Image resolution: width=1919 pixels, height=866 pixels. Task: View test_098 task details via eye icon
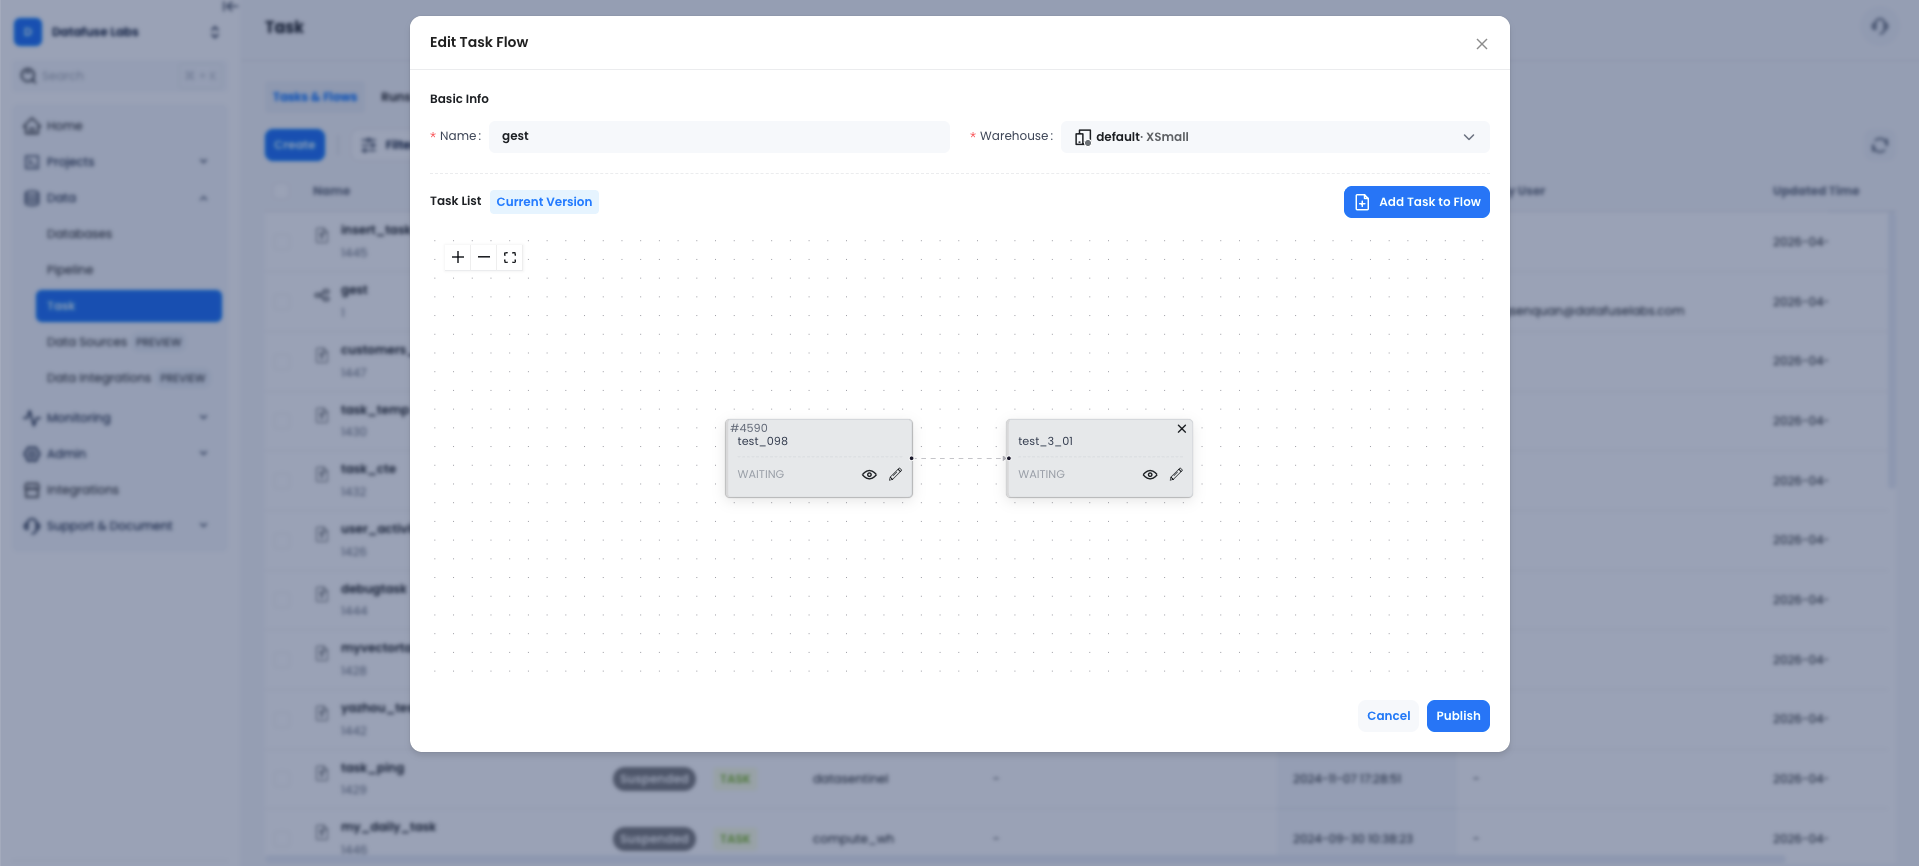coord(869,475)
